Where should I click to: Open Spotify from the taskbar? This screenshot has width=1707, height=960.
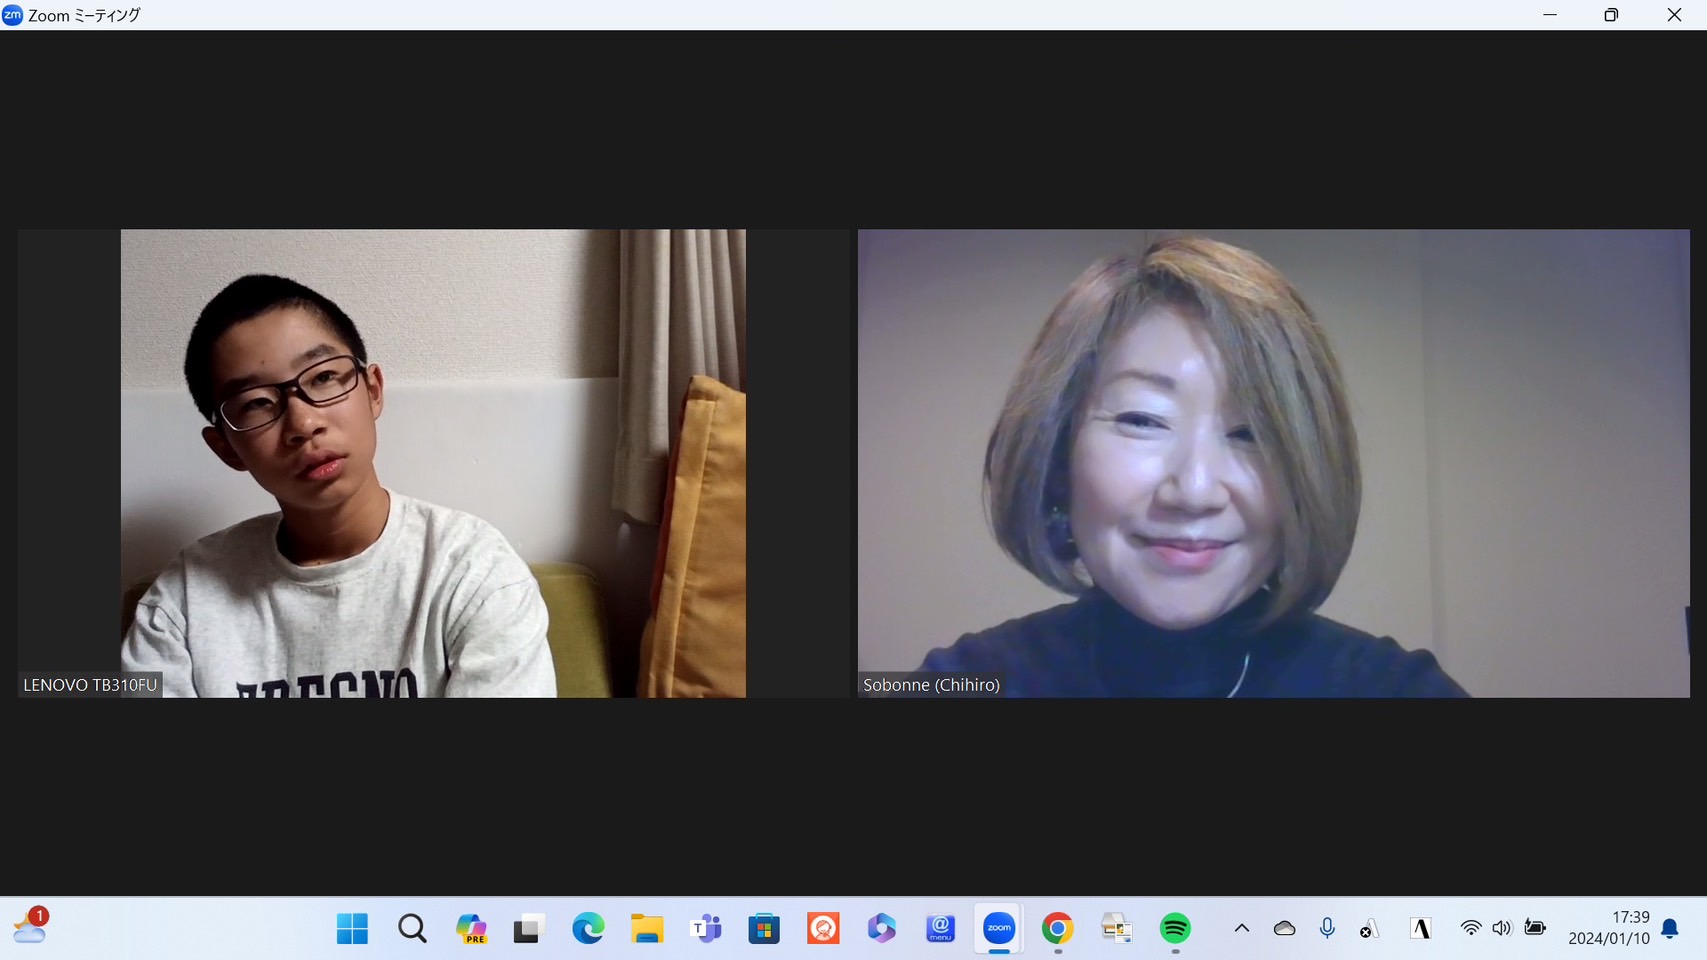point(1175,929)
